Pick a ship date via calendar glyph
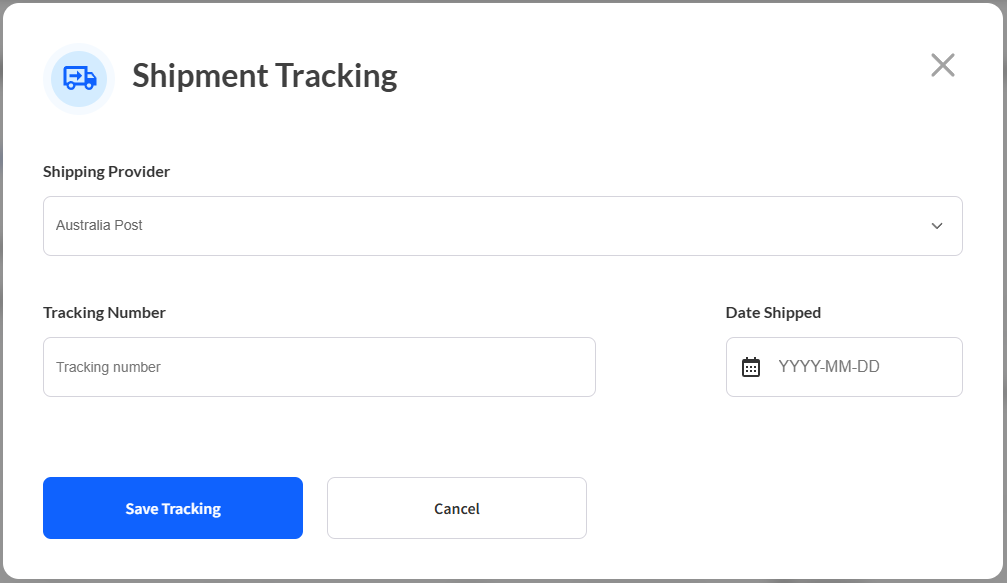Viewport: 1007px width, 583px height. [x=751, y=367]
